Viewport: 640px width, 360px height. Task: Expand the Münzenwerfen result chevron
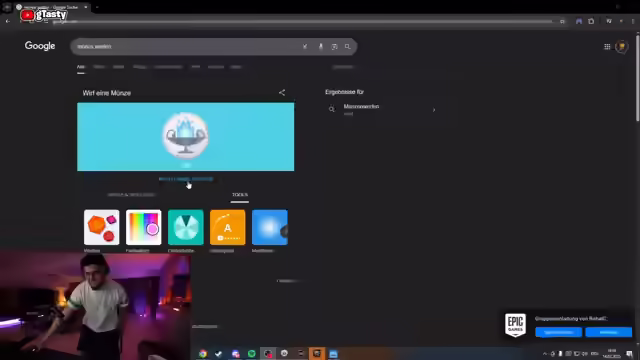click(434, 110)
